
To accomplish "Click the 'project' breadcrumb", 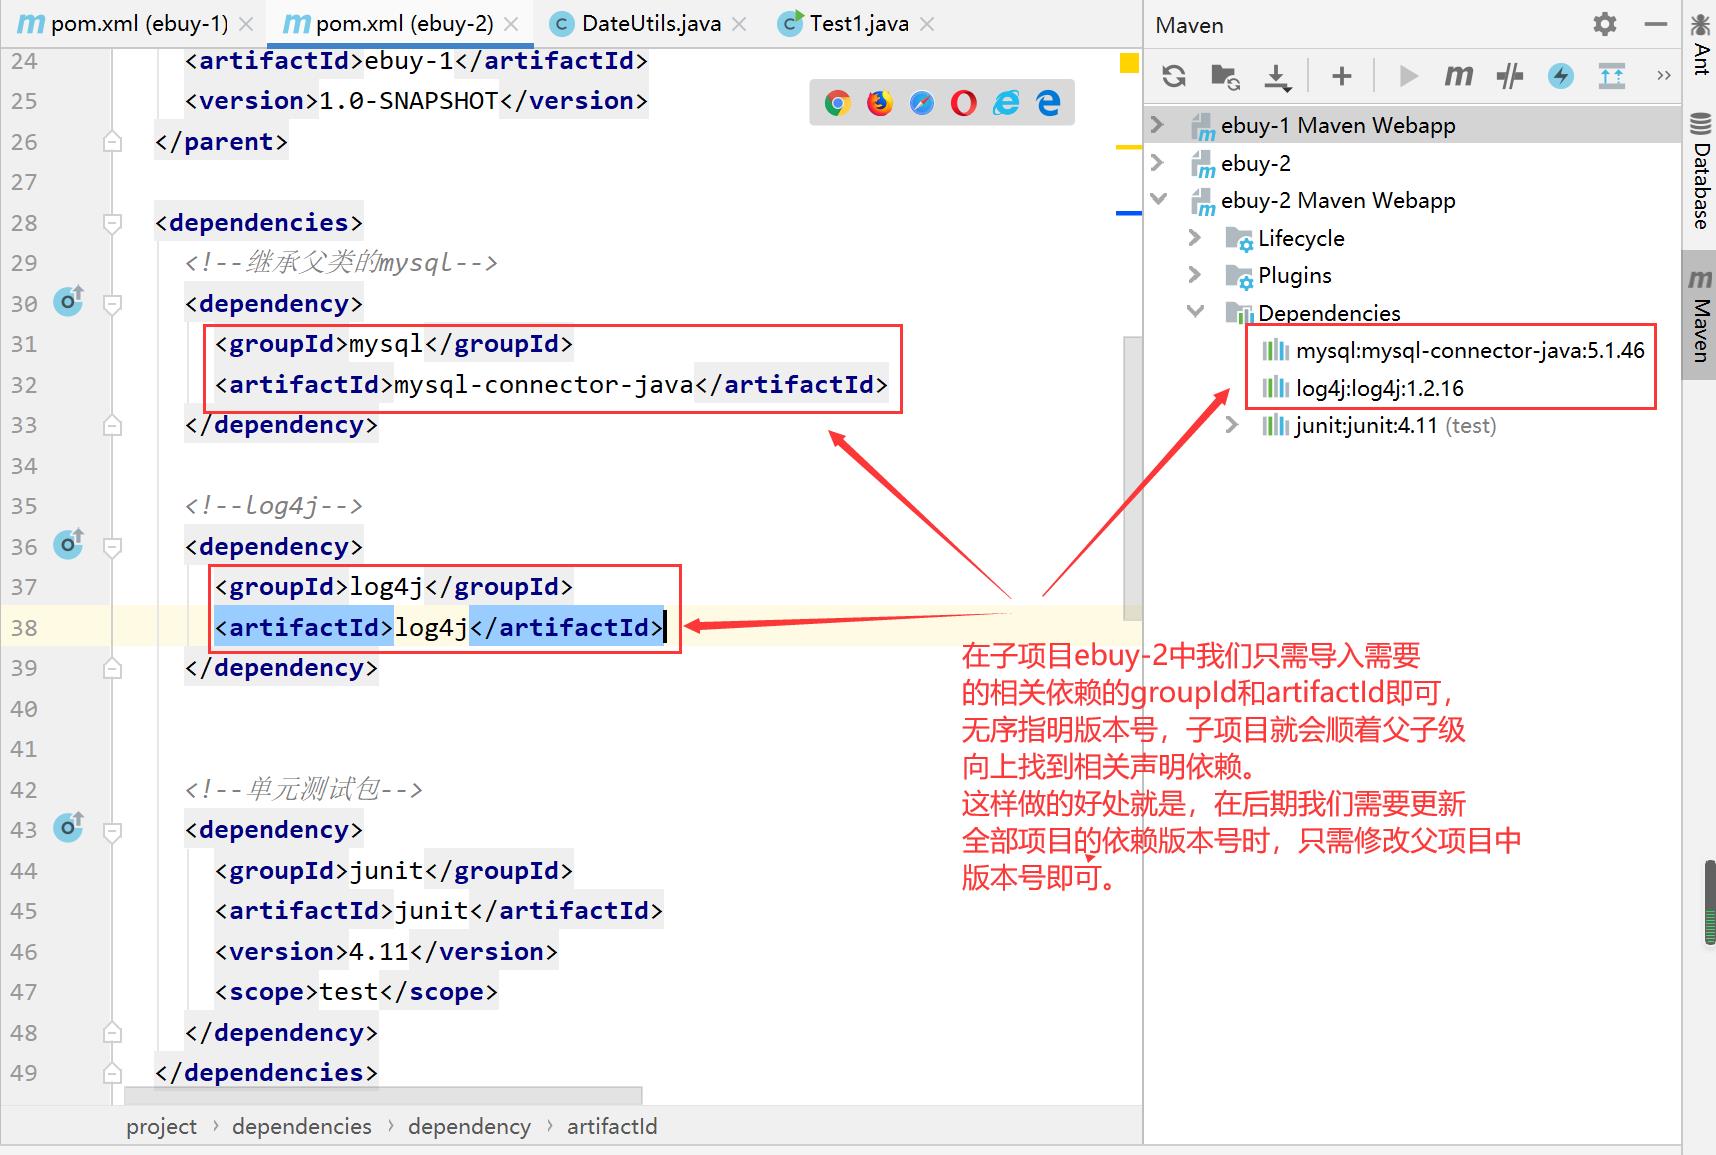I will tap(161, 1126).
